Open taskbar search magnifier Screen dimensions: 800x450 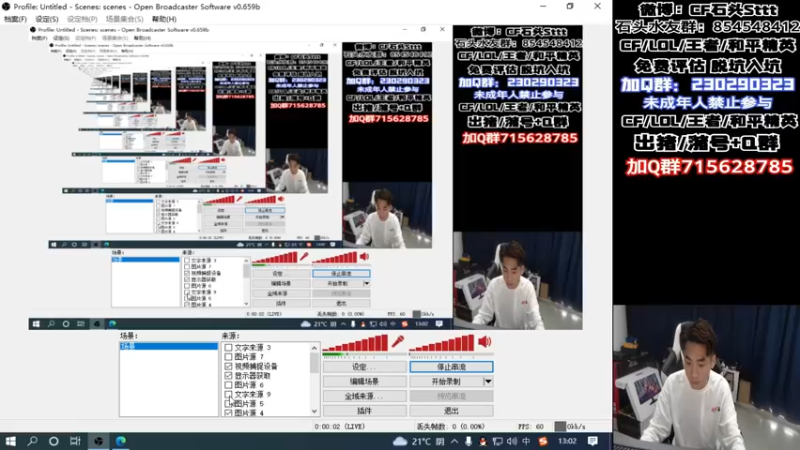[32, 441]
